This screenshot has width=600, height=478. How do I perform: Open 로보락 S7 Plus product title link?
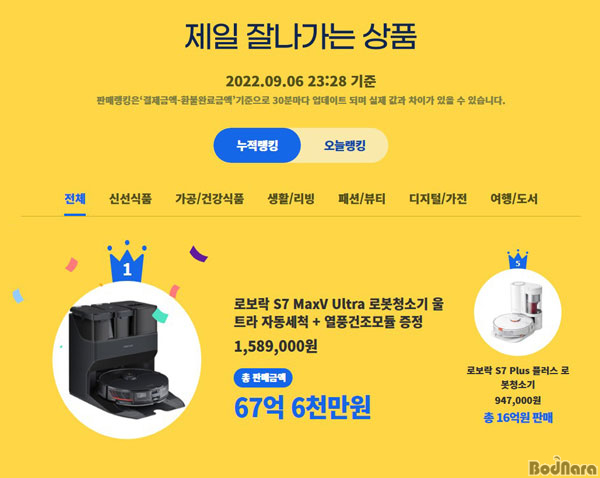(518, 377)
